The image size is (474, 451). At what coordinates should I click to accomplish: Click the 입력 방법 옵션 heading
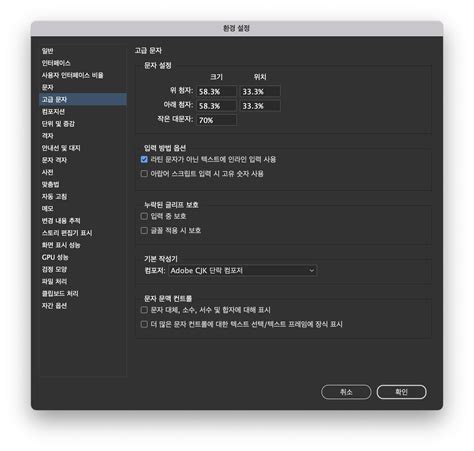(165, 148)
